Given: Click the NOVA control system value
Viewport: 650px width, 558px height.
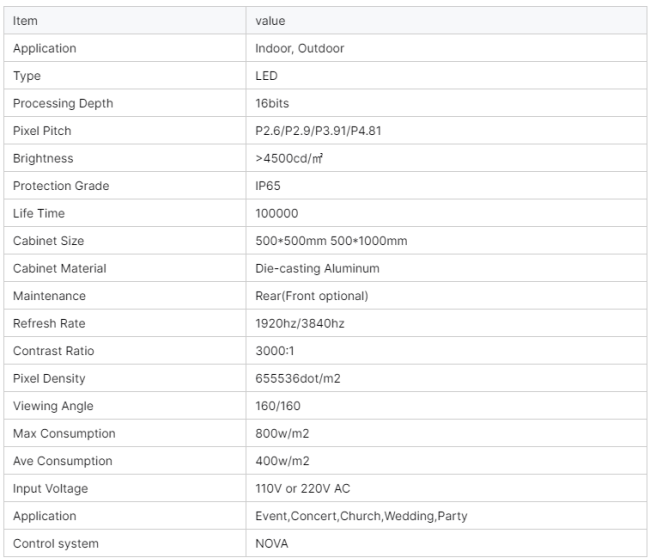Looking at the screenshot, I should [272, 543].
